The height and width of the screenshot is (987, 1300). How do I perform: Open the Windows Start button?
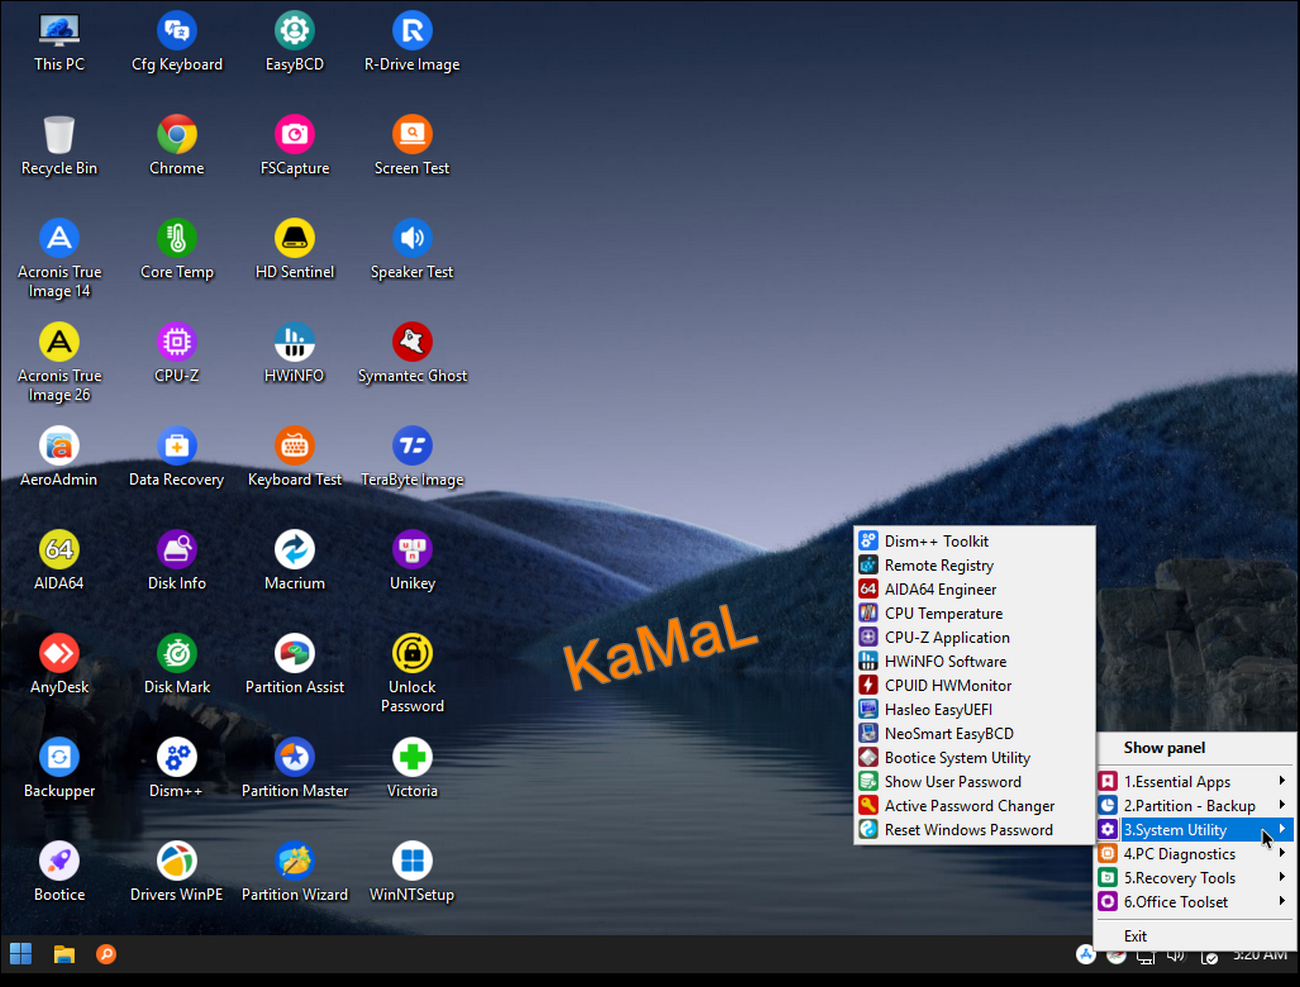point(21,954)
